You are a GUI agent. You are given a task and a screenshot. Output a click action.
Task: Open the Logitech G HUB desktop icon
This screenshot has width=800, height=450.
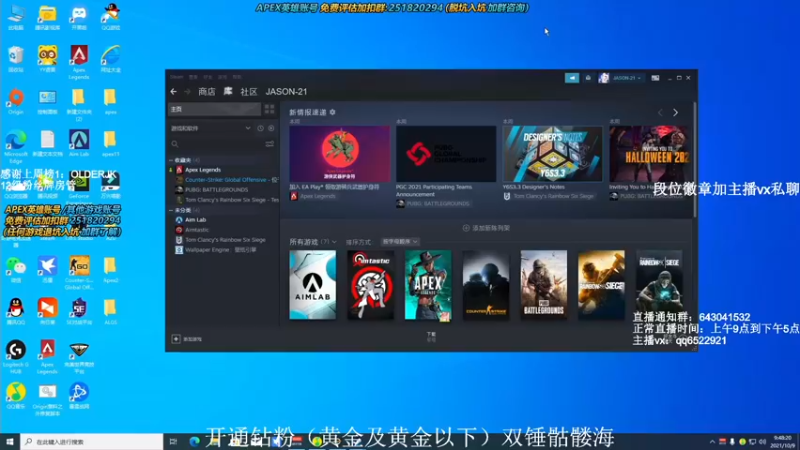click(x=16, y=357)
